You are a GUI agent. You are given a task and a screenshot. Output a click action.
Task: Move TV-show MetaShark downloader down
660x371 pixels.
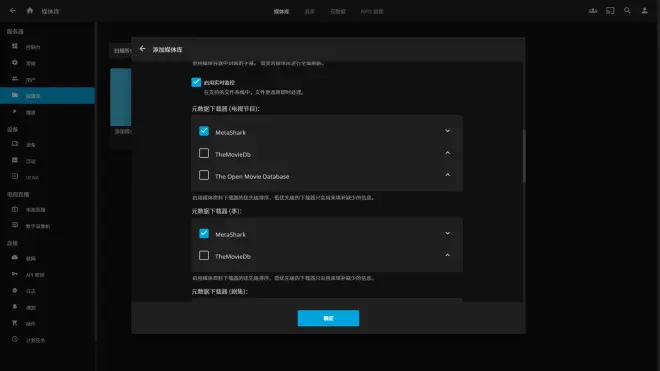tap(447, 131)
